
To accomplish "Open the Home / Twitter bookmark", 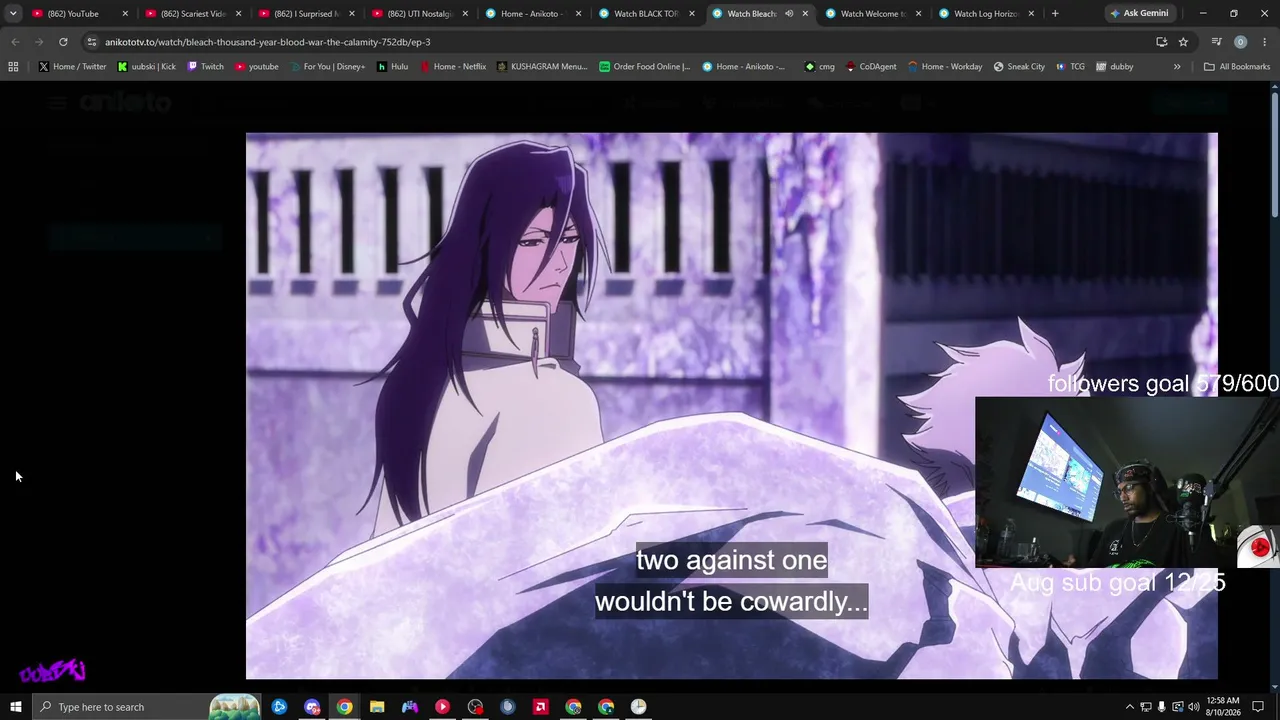I will [x=72, y=67].
